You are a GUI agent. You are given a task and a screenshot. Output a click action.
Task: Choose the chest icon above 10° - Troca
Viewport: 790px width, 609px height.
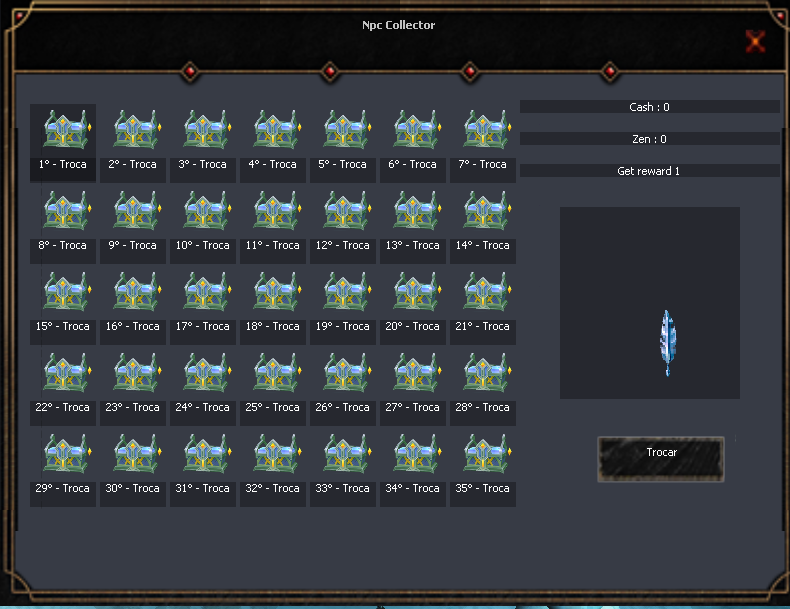click(207, 211)
